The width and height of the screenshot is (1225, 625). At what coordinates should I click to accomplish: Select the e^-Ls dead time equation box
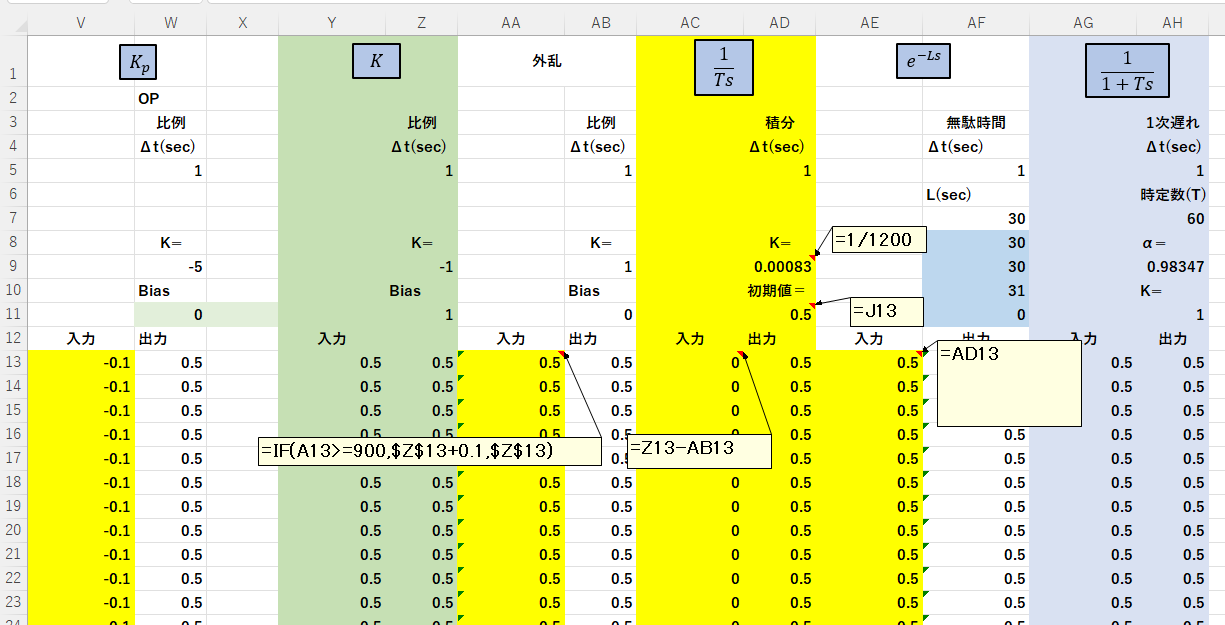point(921,62)
